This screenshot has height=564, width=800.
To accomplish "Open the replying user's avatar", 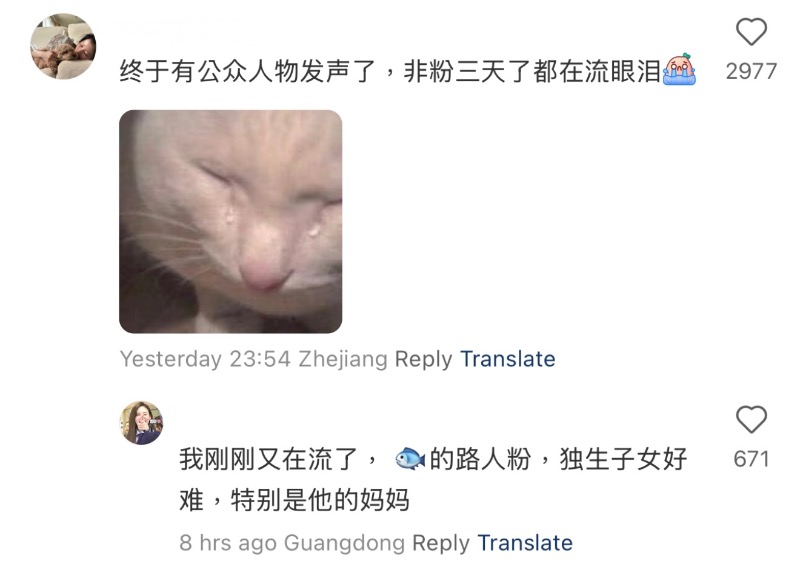I will pos(141,423).
